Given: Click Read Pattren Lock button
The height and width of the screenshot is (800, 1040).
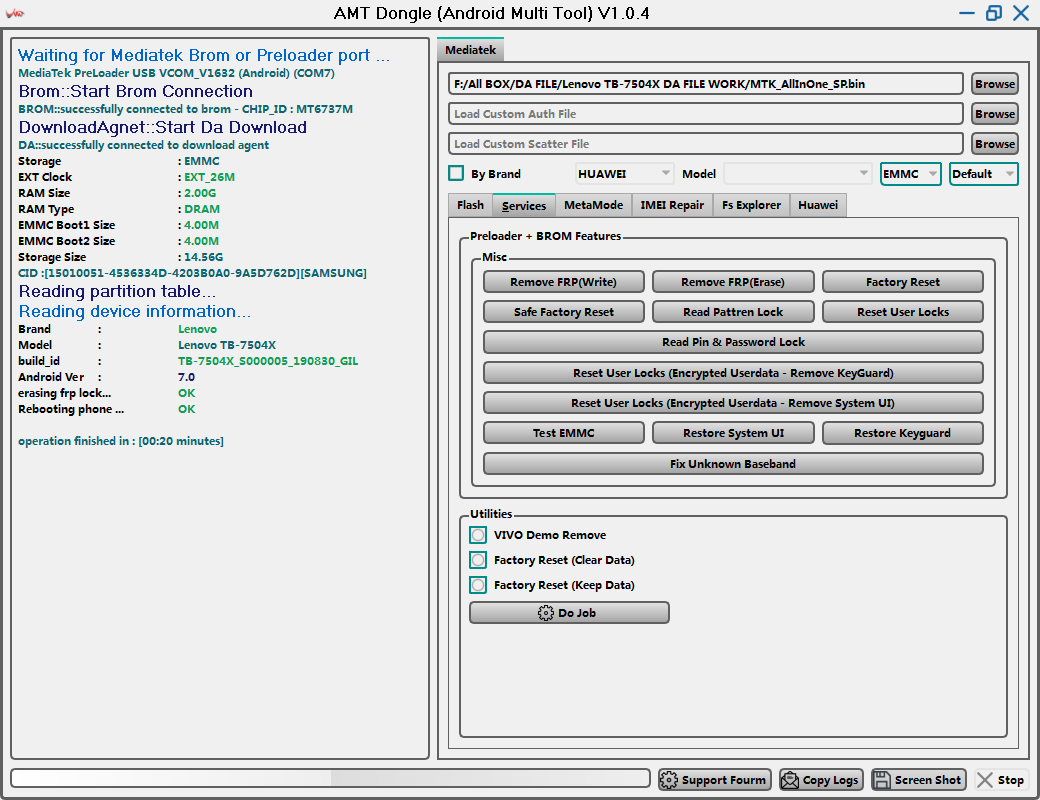Looking at the screenshot, I should 733,312.
